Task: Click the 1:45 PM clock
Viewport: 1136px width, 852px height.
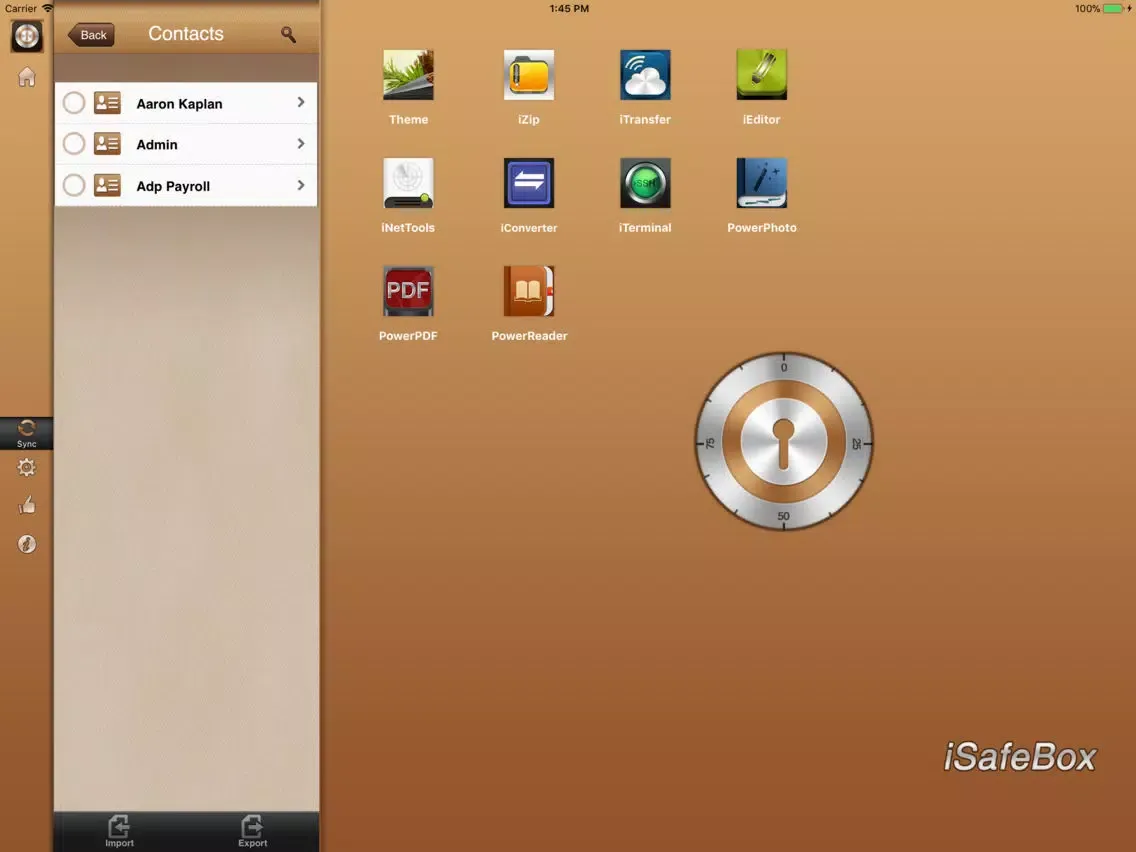Action: coord(569,9)
